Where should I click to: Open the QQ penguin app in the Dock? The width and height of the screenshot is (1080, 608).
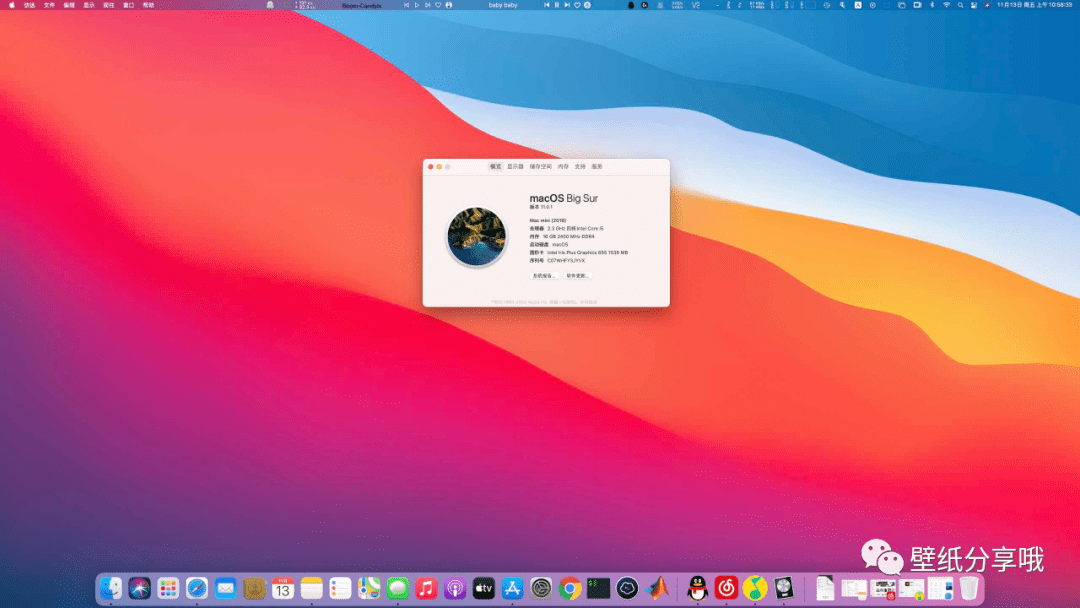point(698,588)
